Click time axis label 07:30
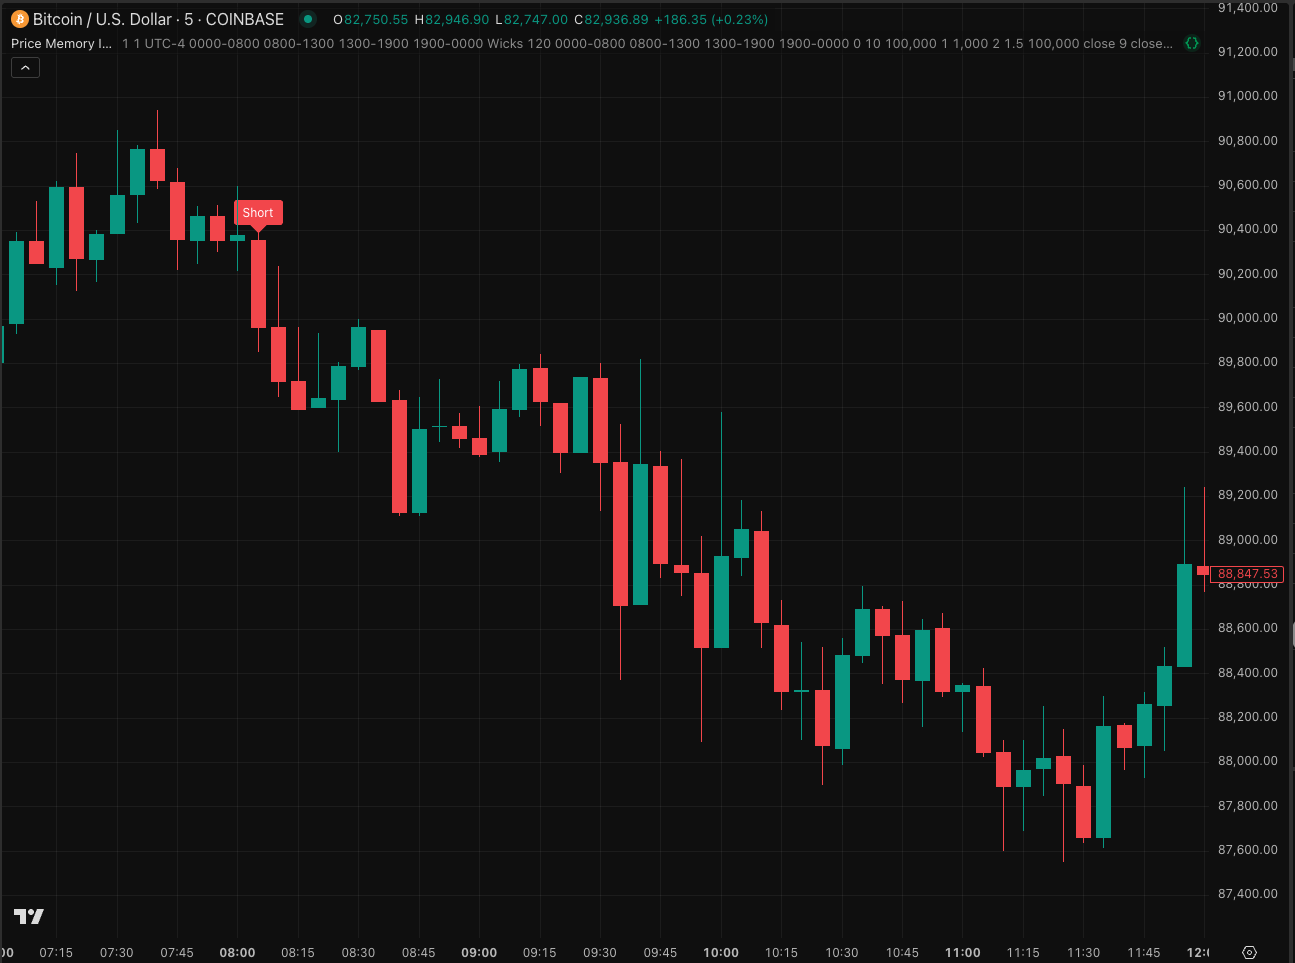1295x963 pixels. 117,952
